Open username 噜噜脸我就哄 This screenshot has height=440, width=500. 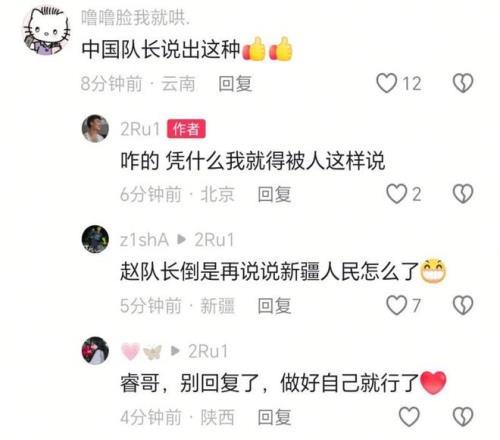136,17
